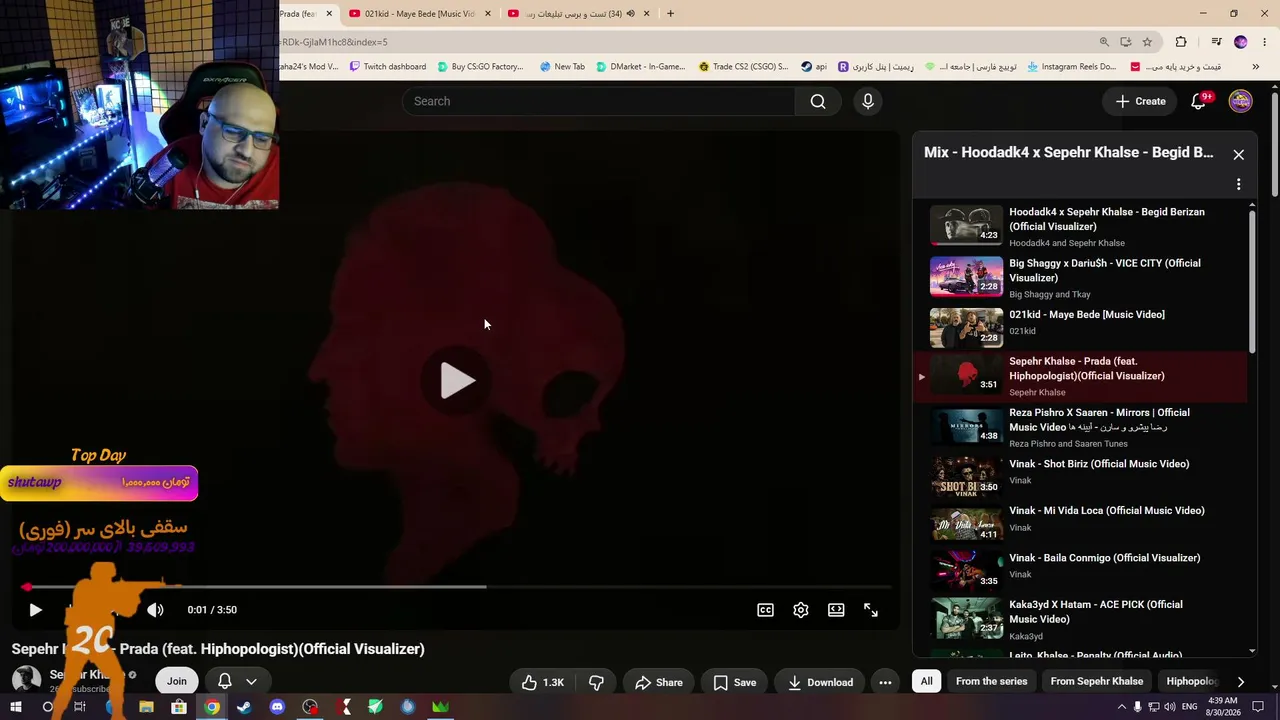Save the video to a playlist
The image size is (1280, 720).
tap(734, 682)
